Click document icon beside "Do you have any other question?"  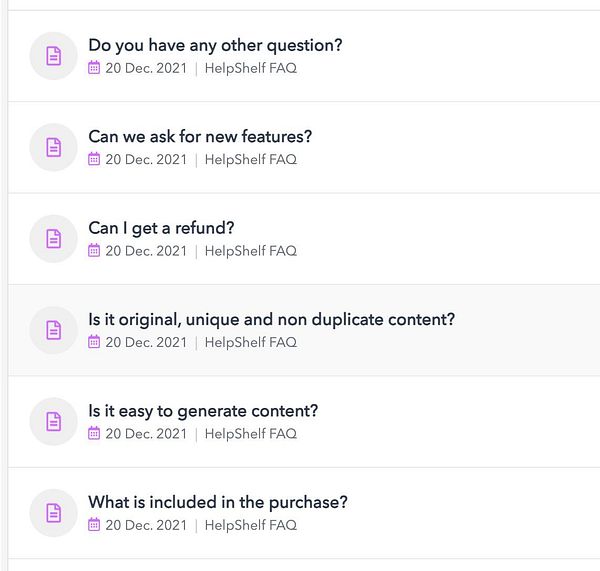coord(53,56)
